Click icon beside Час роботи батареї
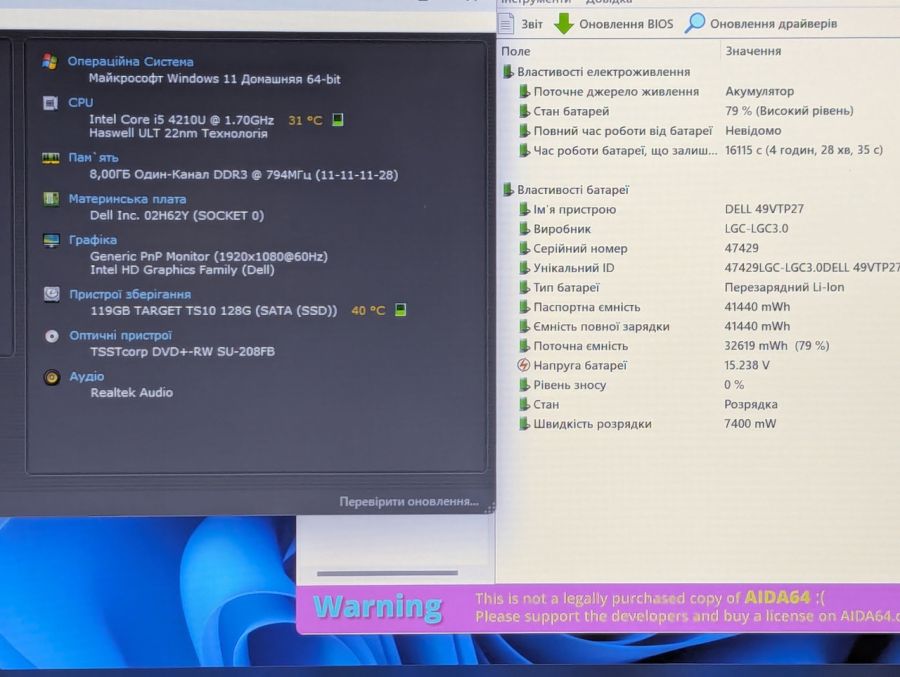The height and width of the screenshot is (677, 900). click(x=524, y=150)
